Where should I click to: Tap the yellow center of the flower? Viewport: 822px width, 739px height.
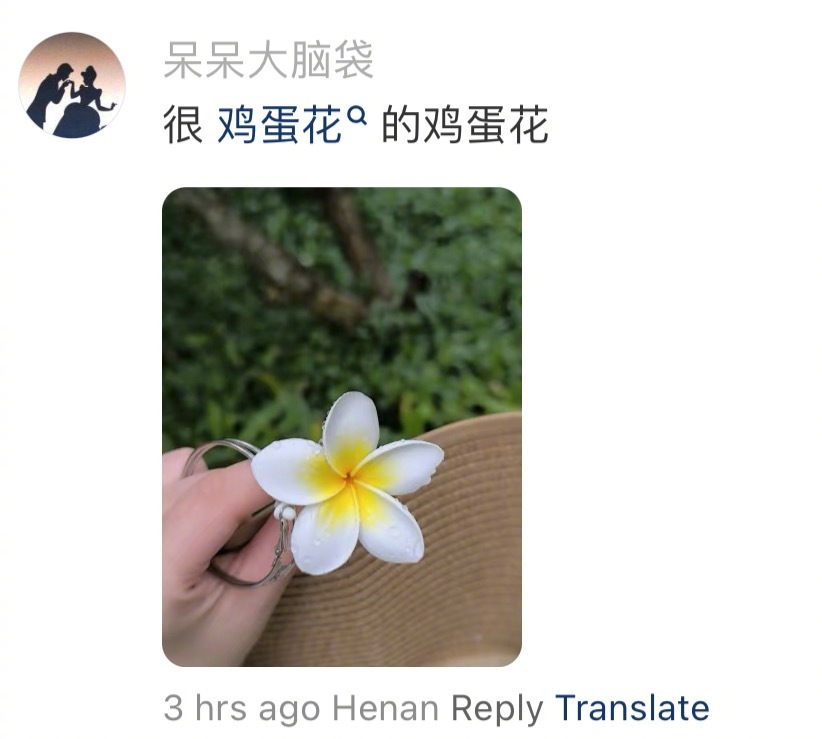(x=349, y=477)
